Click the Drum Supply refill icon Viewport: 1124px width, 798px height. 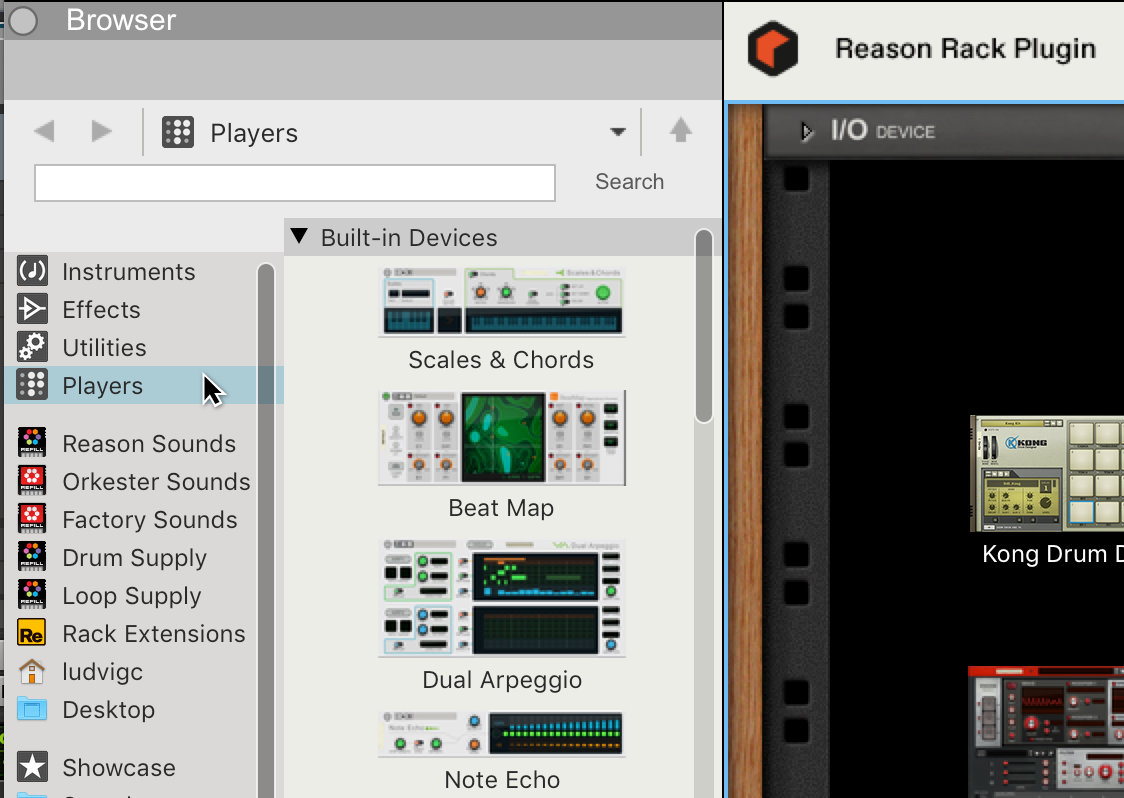(32, 556)
